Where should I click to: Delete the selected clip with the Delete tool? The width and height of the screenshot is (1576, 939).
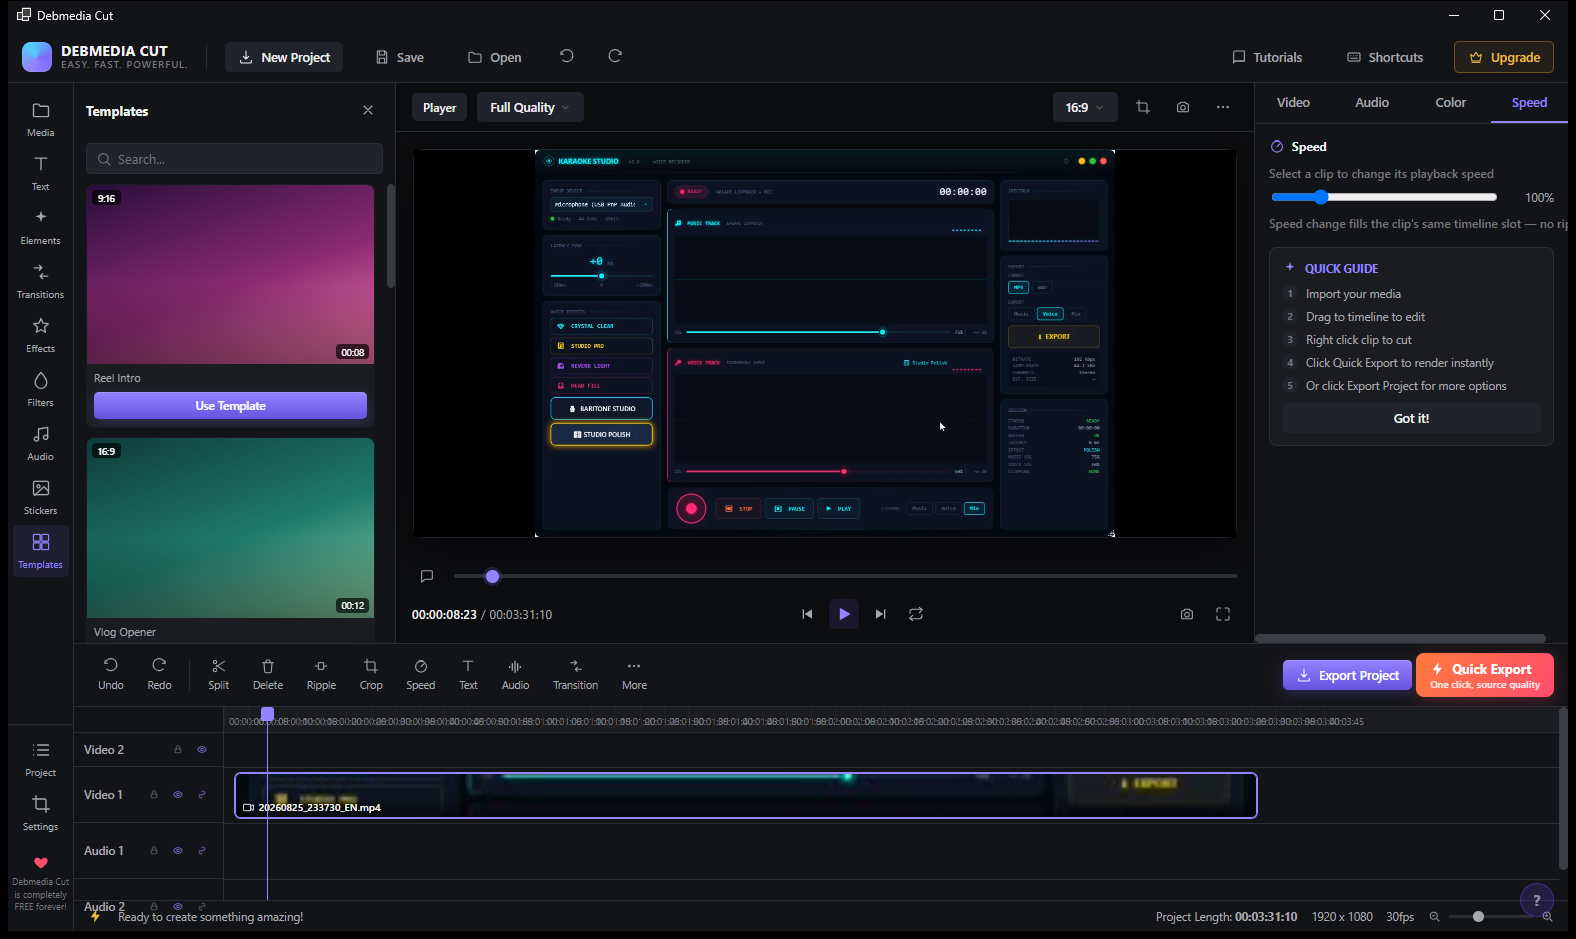pos(268,674)
